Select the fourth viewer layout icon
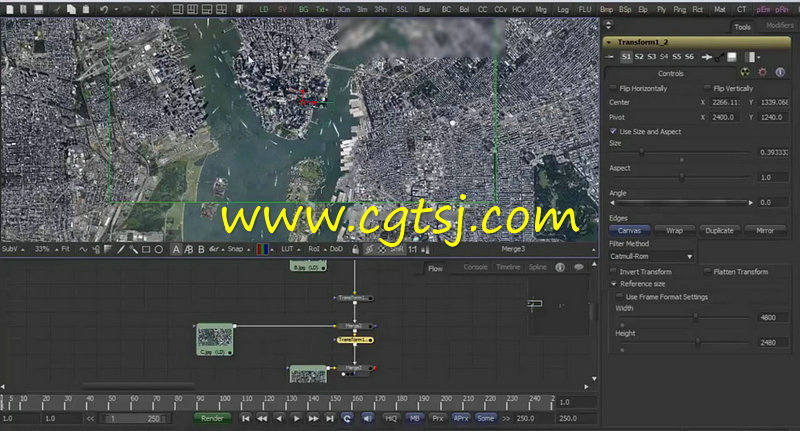 click(221, 9)
